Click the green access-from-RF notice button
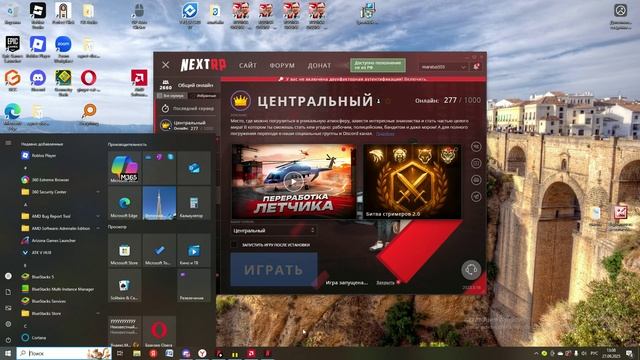640x360 pixels. click(x=378, y=65)
